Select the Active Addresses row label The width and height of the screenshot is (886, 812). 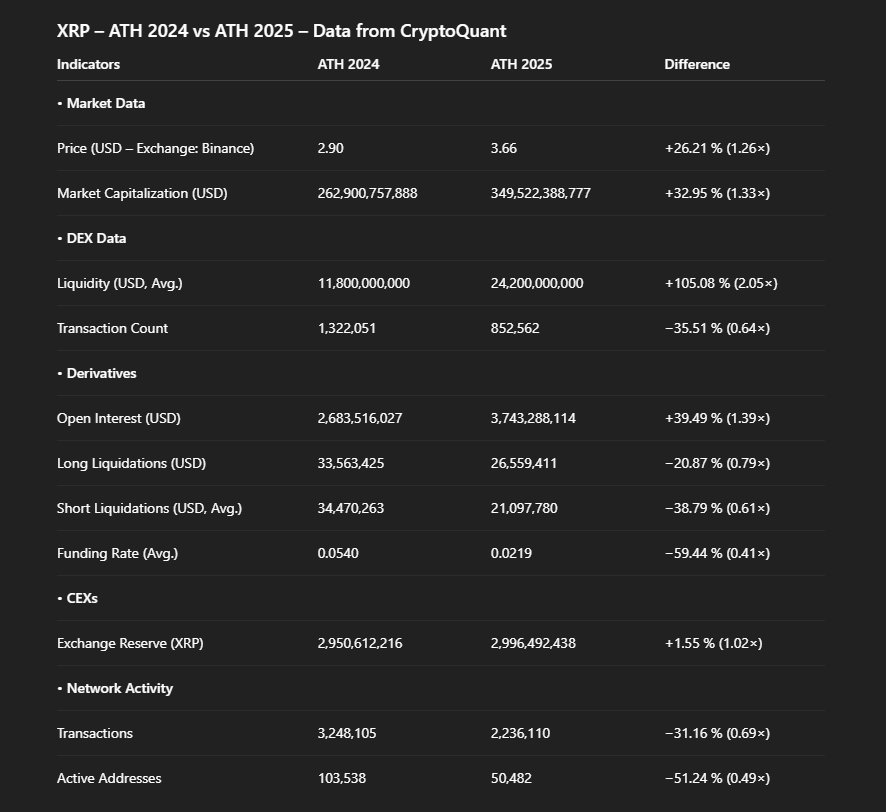click(109, 778)
